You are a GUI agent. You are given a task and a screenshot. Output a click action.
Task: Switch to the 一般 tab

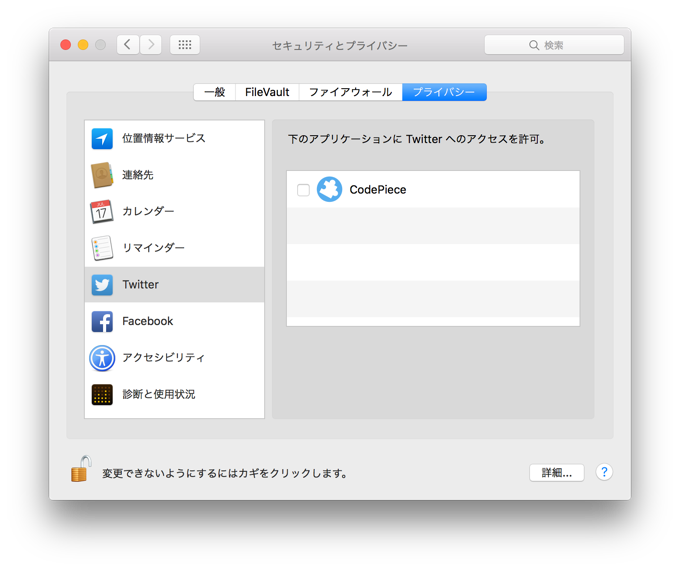point(215,92)
